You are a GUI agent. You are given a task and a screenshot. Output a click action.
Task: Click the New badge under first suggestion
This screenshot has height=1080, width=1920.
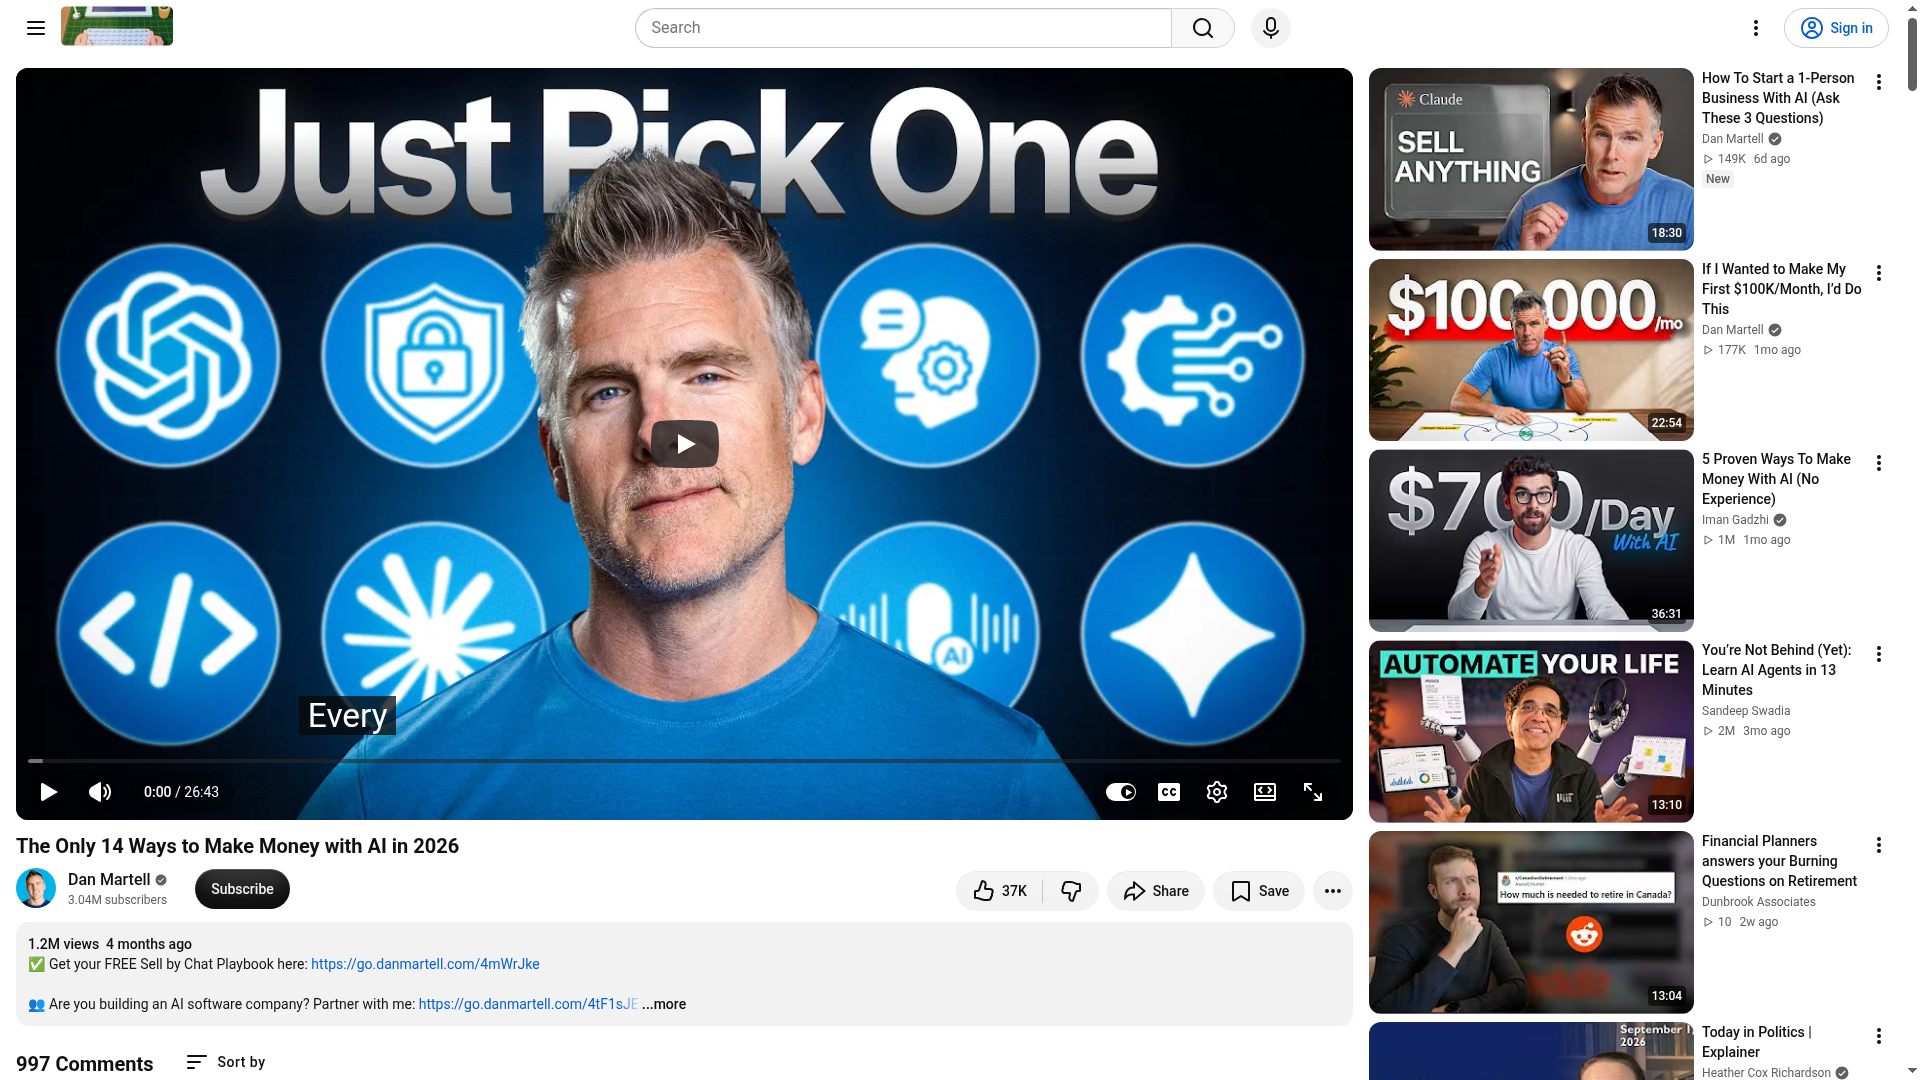[1718, 179]
